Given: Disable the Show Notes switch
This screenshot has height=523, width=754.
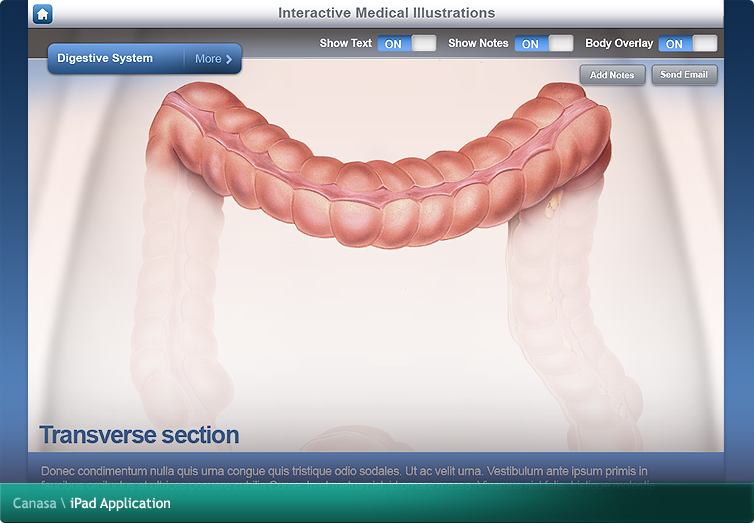Looking at the screenshot, I should tap(543, 43).
